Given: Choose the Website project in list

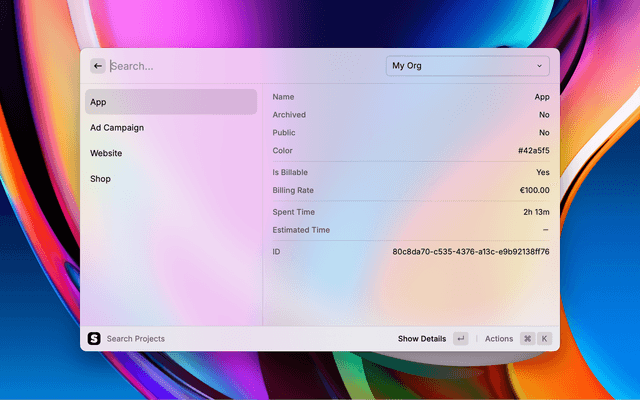Looking at the screenshot, I should pos(170,153).
